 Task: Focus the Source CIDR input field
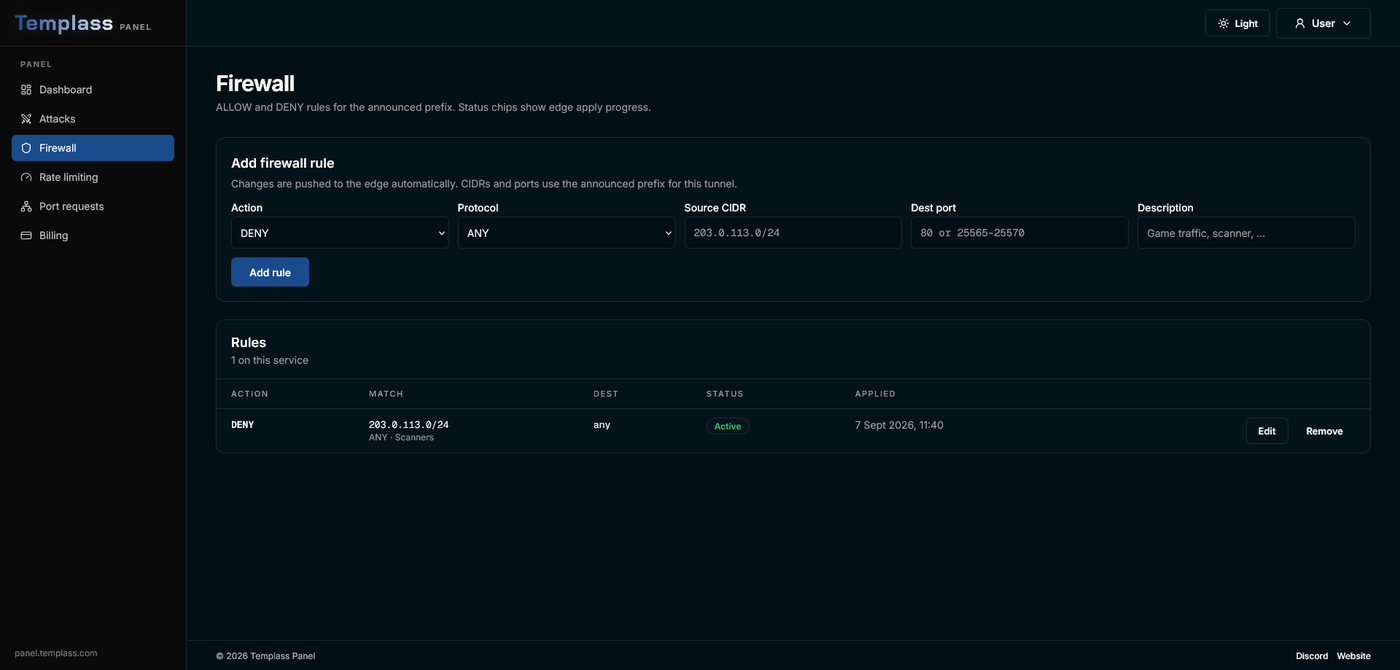tap(793, 233)
